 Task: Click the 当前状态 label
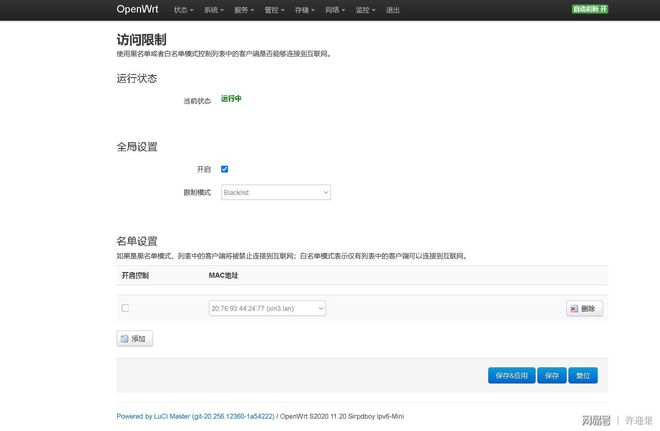[x=197, y=101]
